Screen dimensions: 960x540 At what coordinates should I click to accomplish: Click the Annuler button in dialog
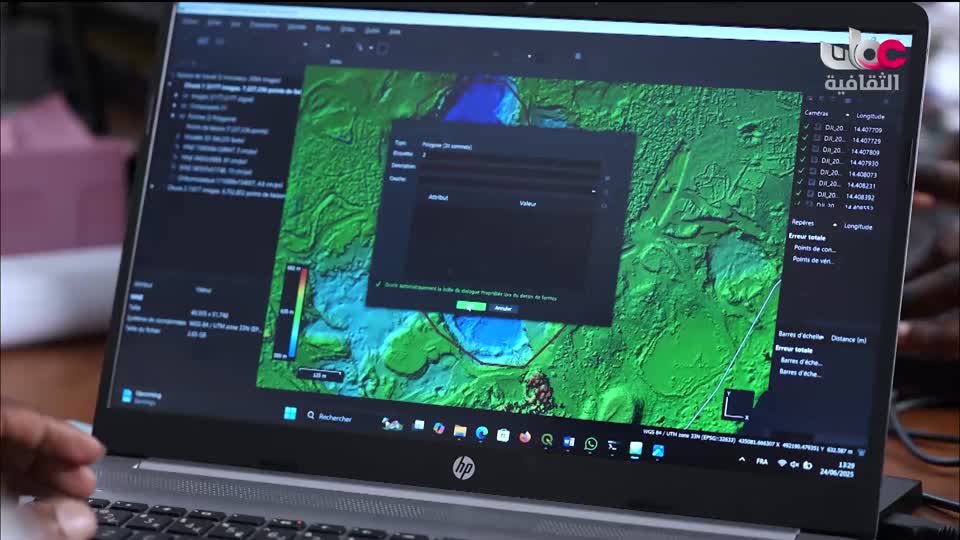click(503, 309)
